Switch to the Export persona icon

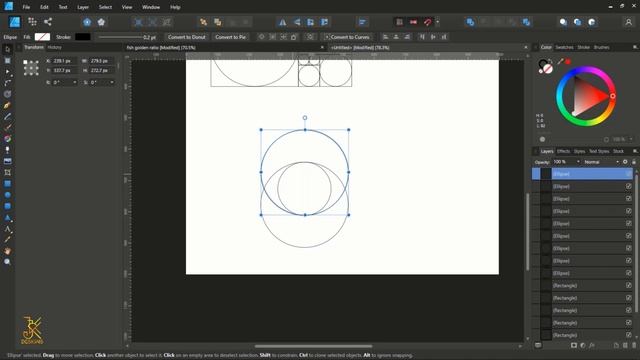48,22
